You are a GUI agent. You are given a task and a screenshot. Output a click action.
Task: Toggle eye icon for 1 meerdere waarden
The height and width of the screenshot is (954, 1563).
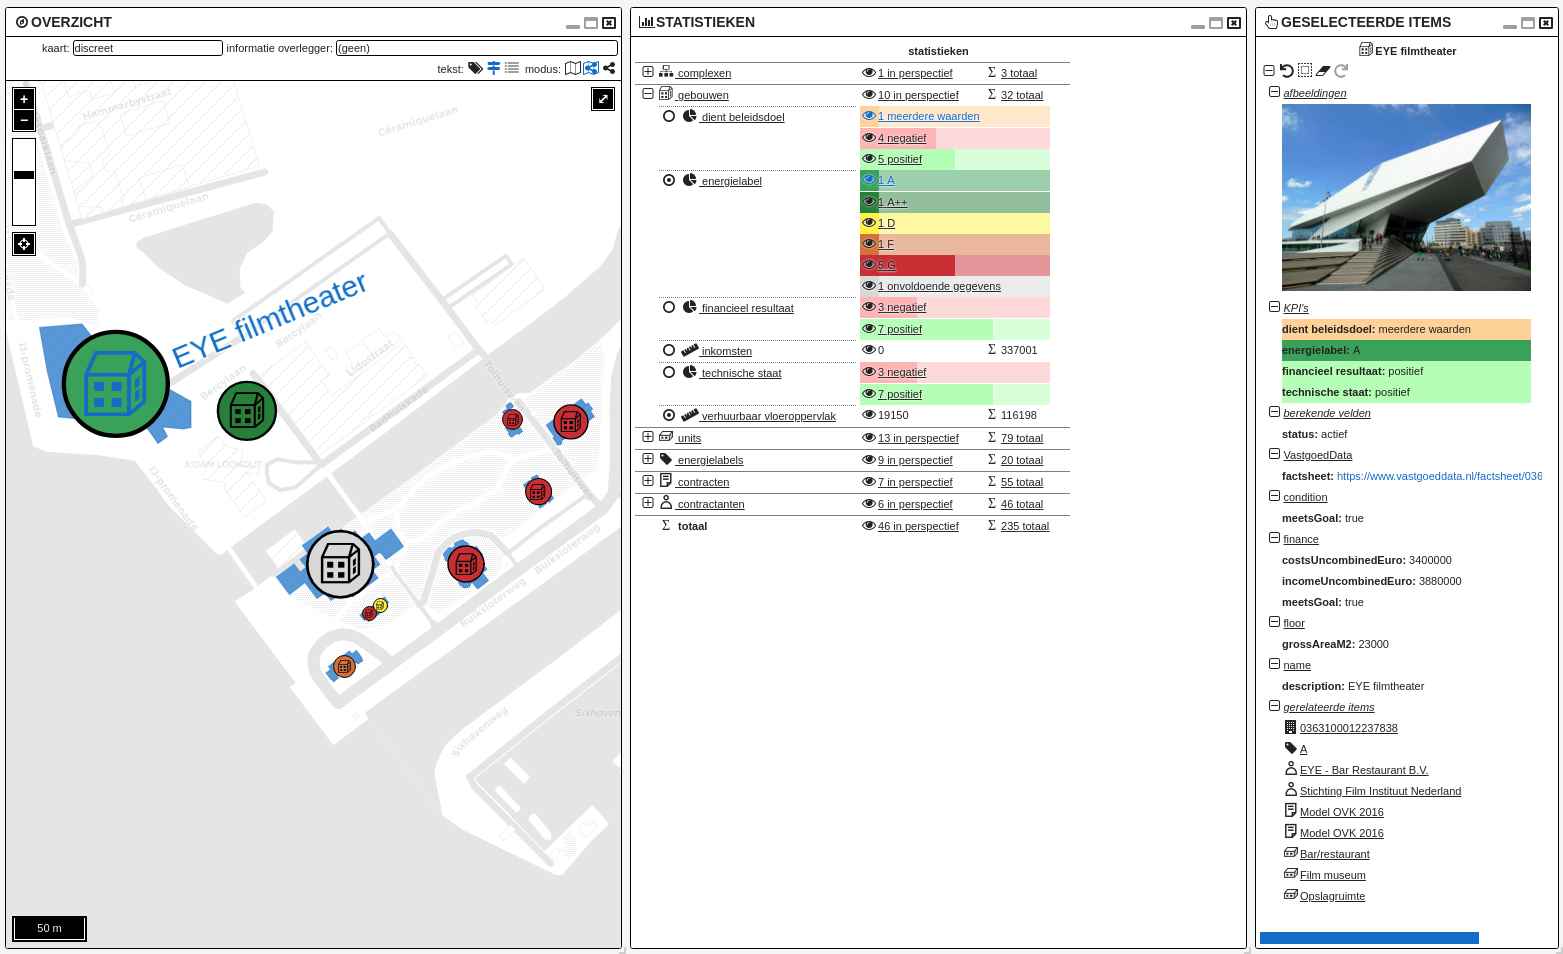(x=869, y=116)
